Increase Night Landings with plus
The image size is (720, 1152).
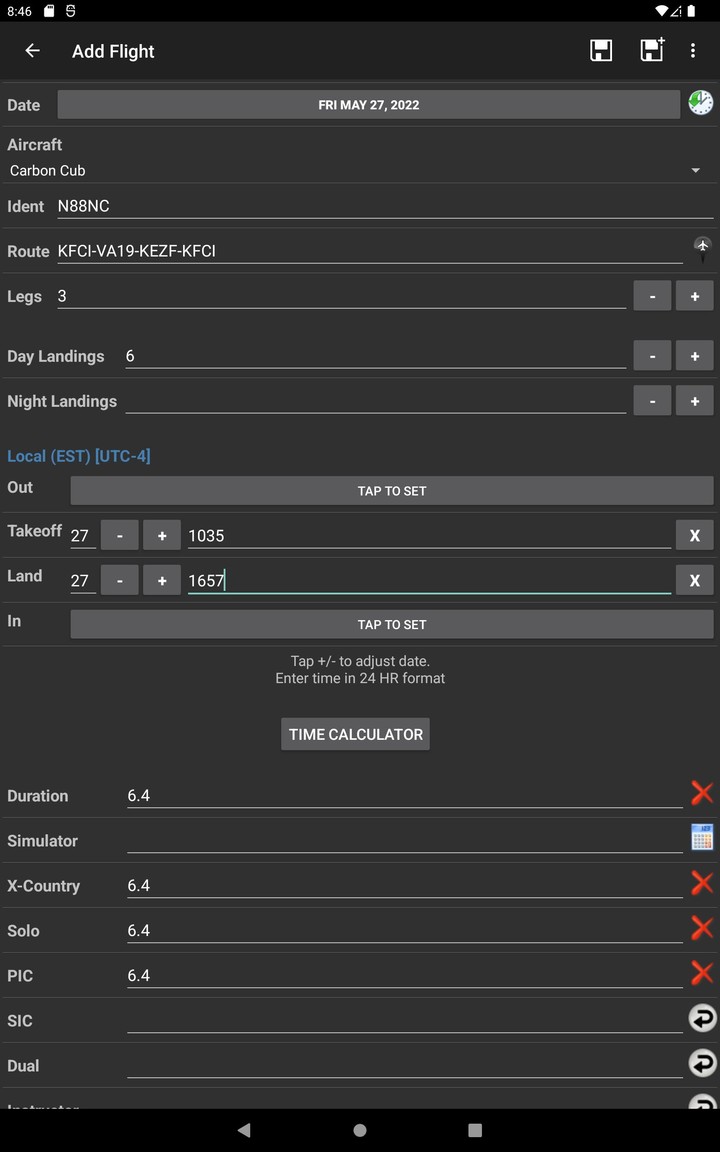694,401
